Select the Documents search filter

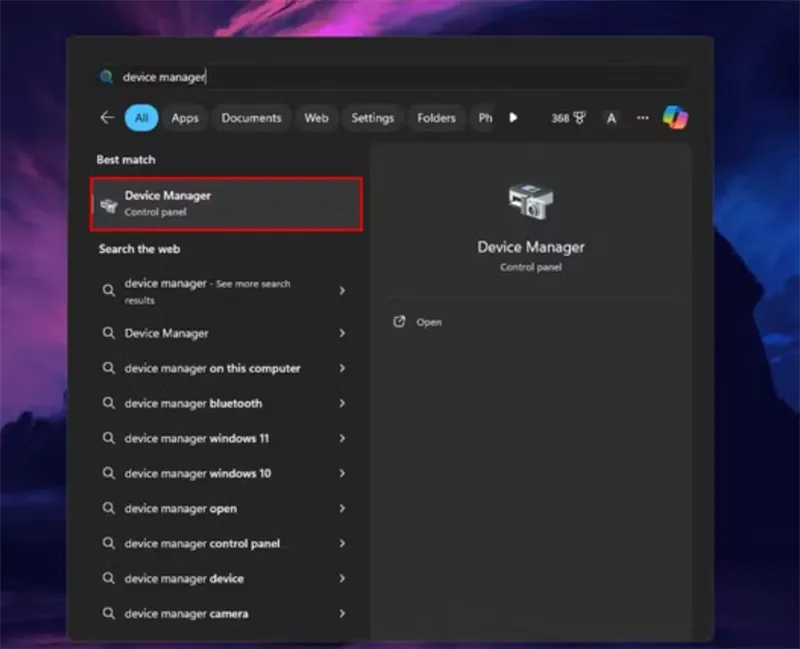coord(251,118)
